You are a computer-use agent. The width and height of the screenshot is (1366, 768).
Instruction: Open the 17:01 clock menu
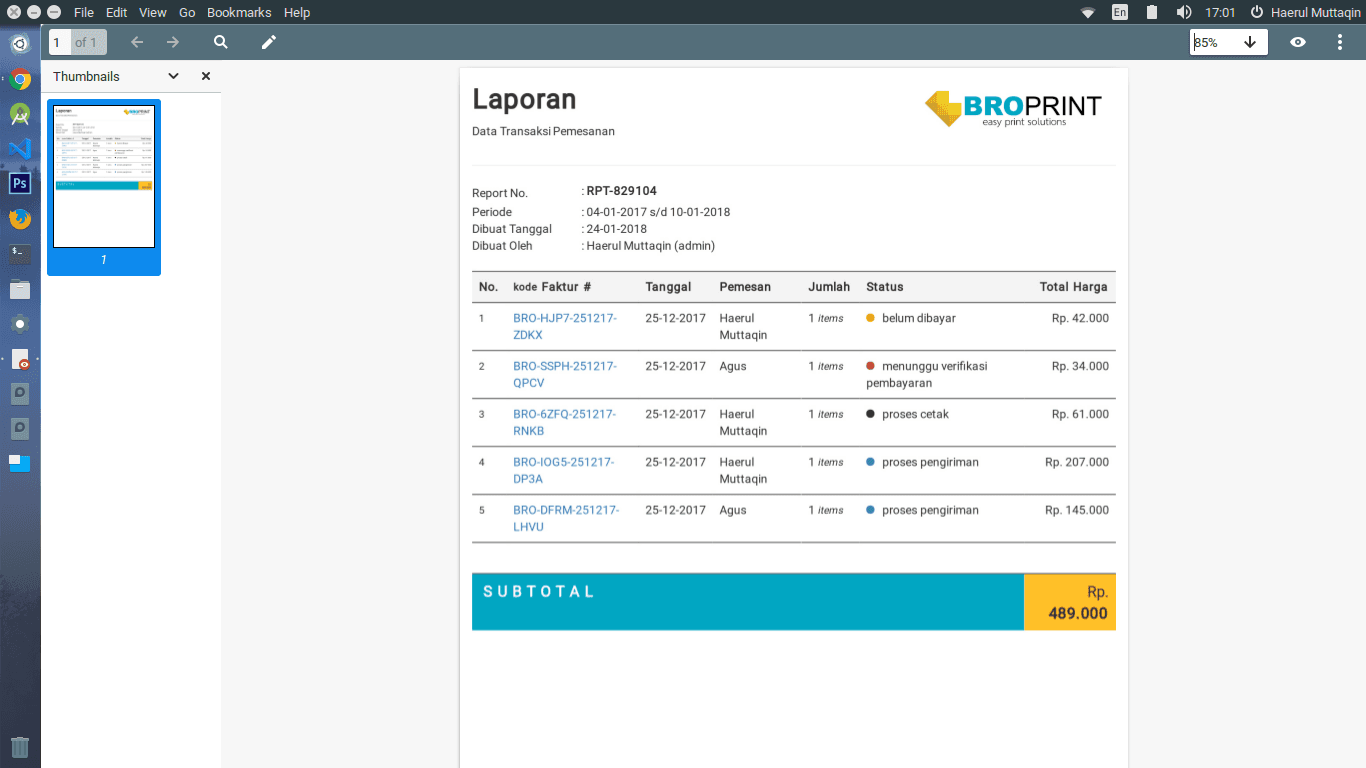[x=1220, y=12]
